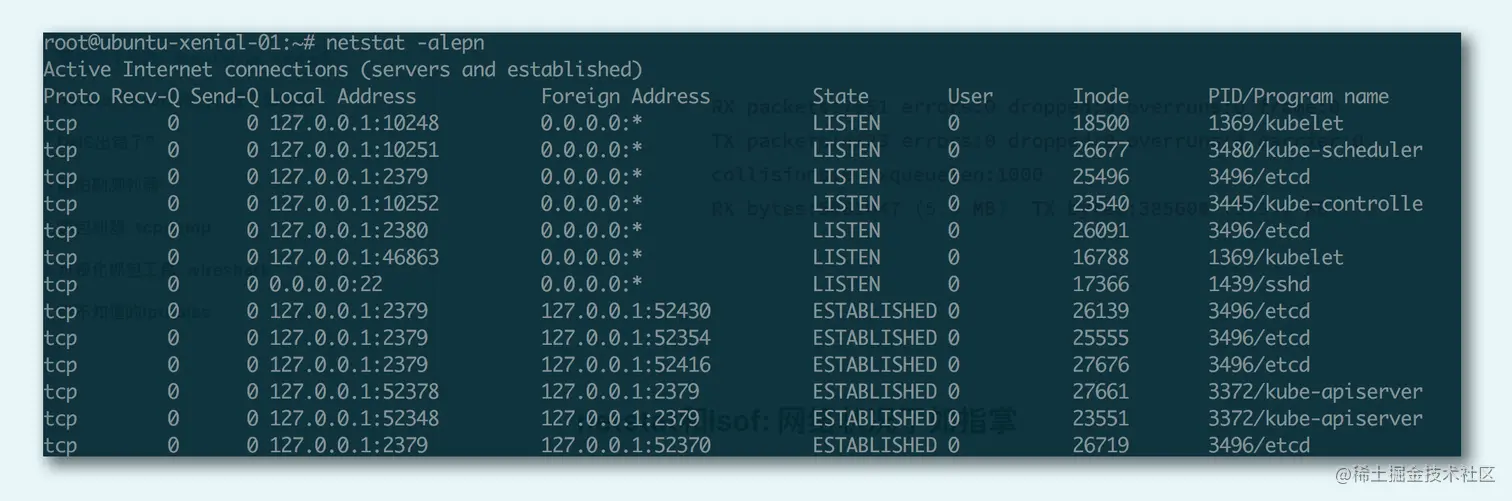Click the "Local Address" column header
Screen dimensions: 1512x501
point(343,97)
